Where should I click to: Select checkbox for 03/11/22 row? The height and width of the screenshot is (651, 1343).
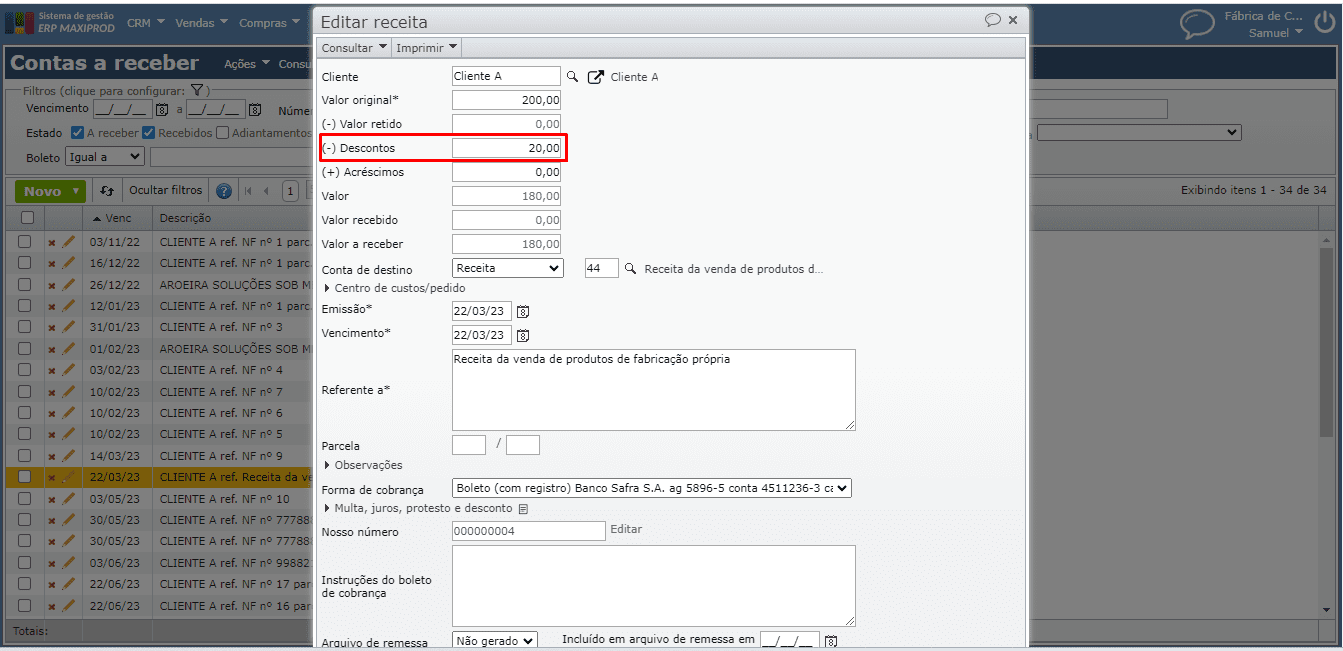[x=24, y=241]
